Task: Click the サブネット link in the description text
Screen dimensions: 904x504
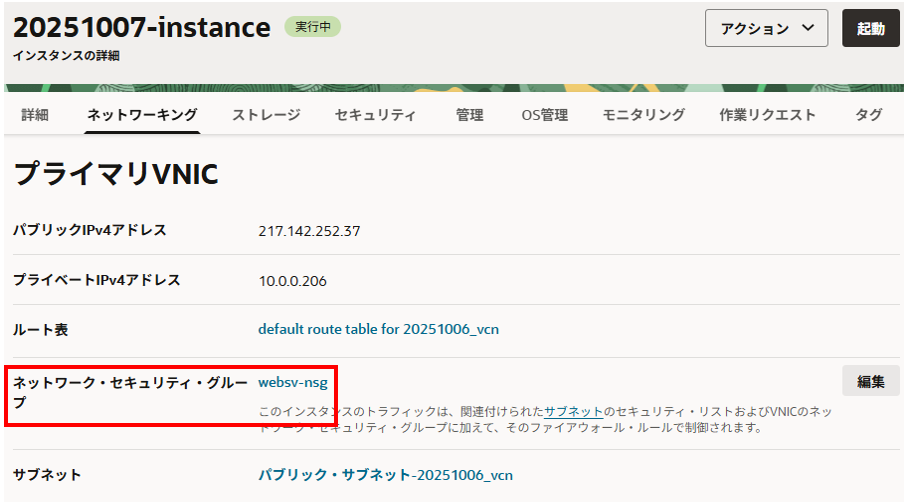Action: click(x=574, y=411)
